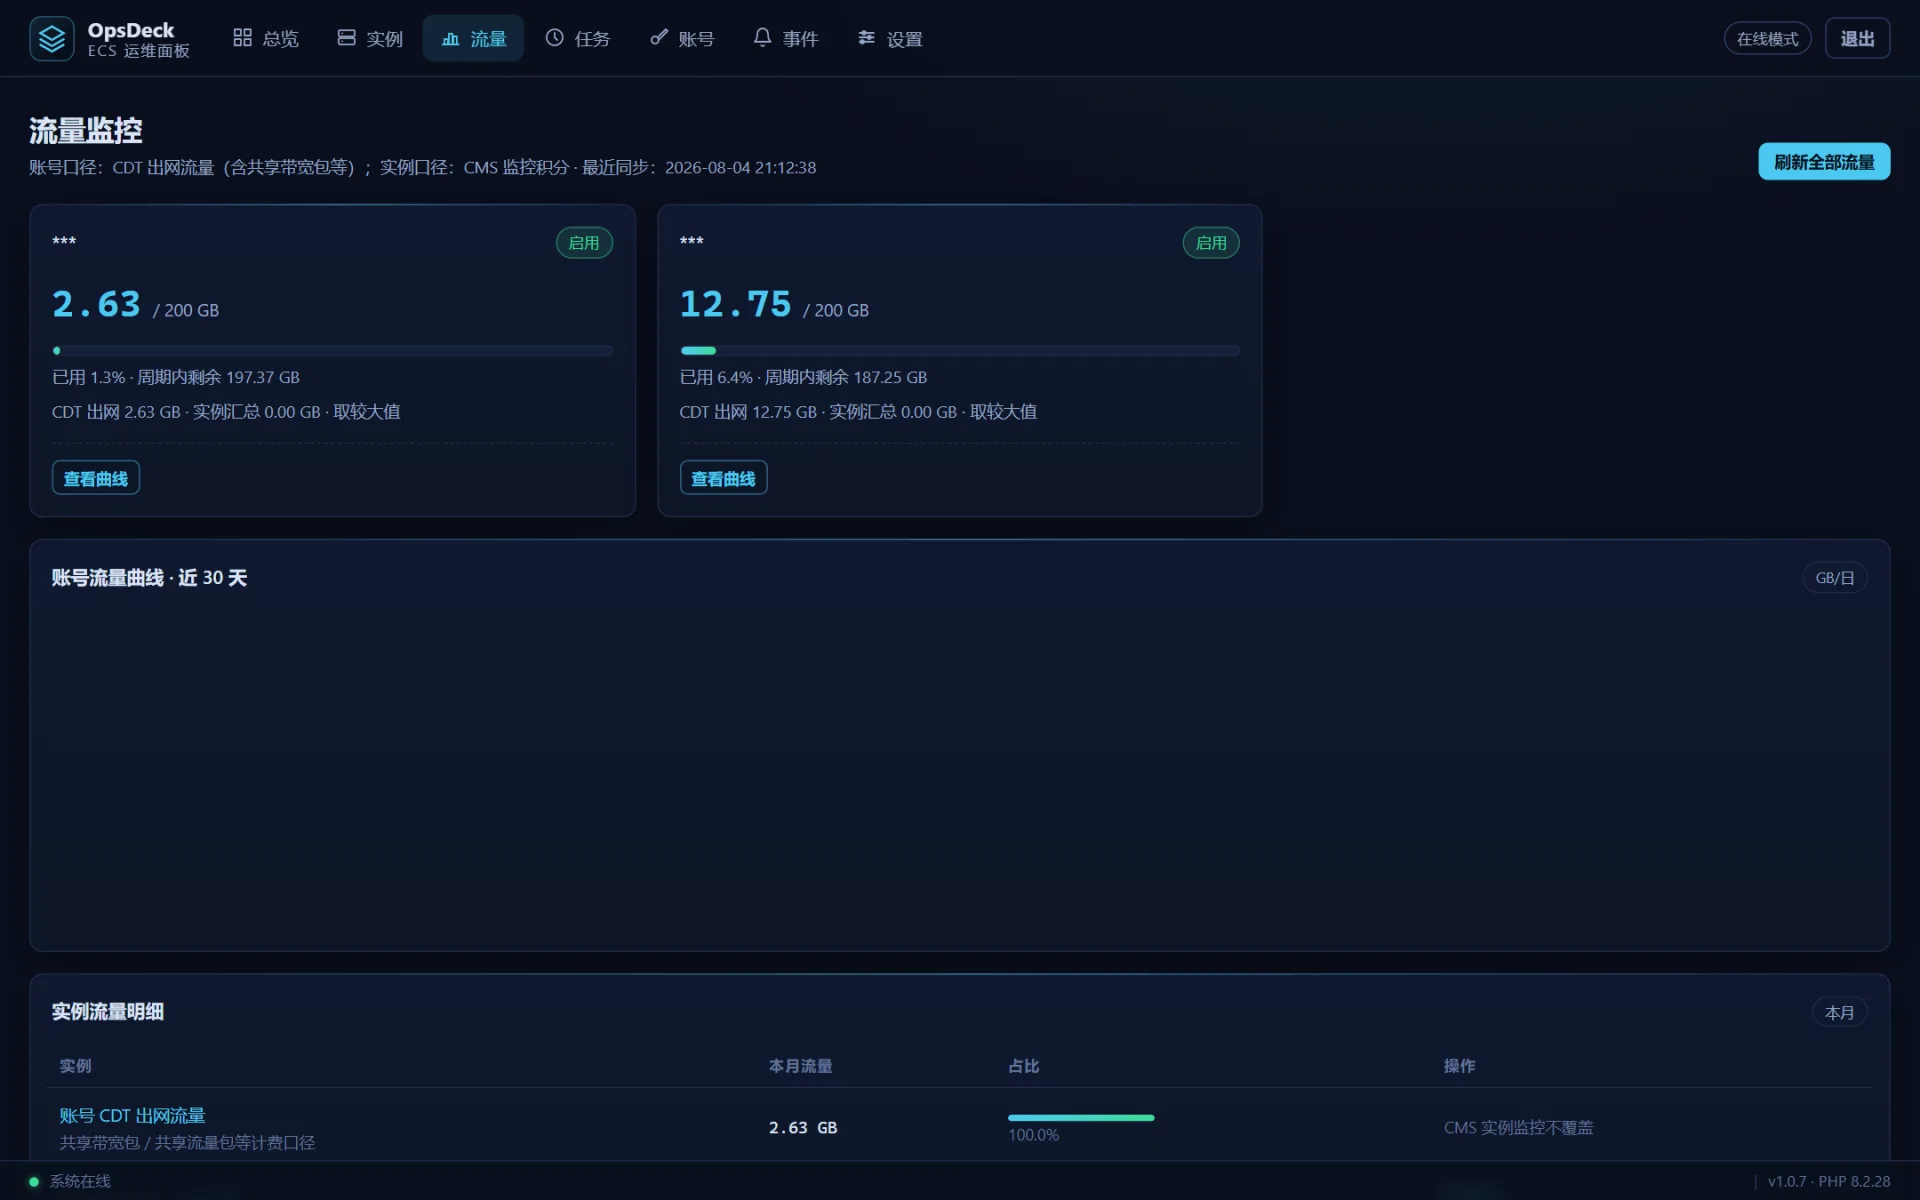Click the 实例 column header

click(75, 1066)
